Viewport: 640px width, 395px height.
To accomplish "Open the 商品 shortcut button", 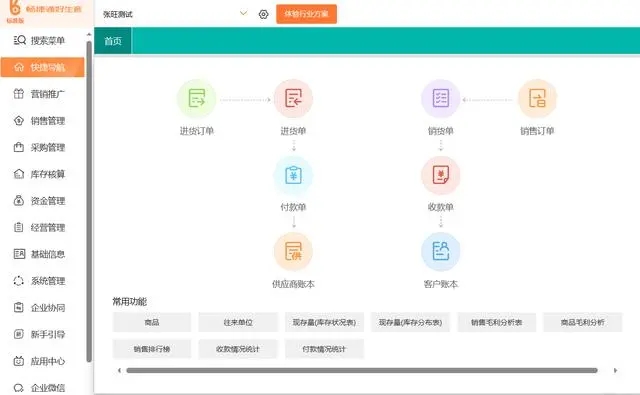I will (x=152, y=322).
